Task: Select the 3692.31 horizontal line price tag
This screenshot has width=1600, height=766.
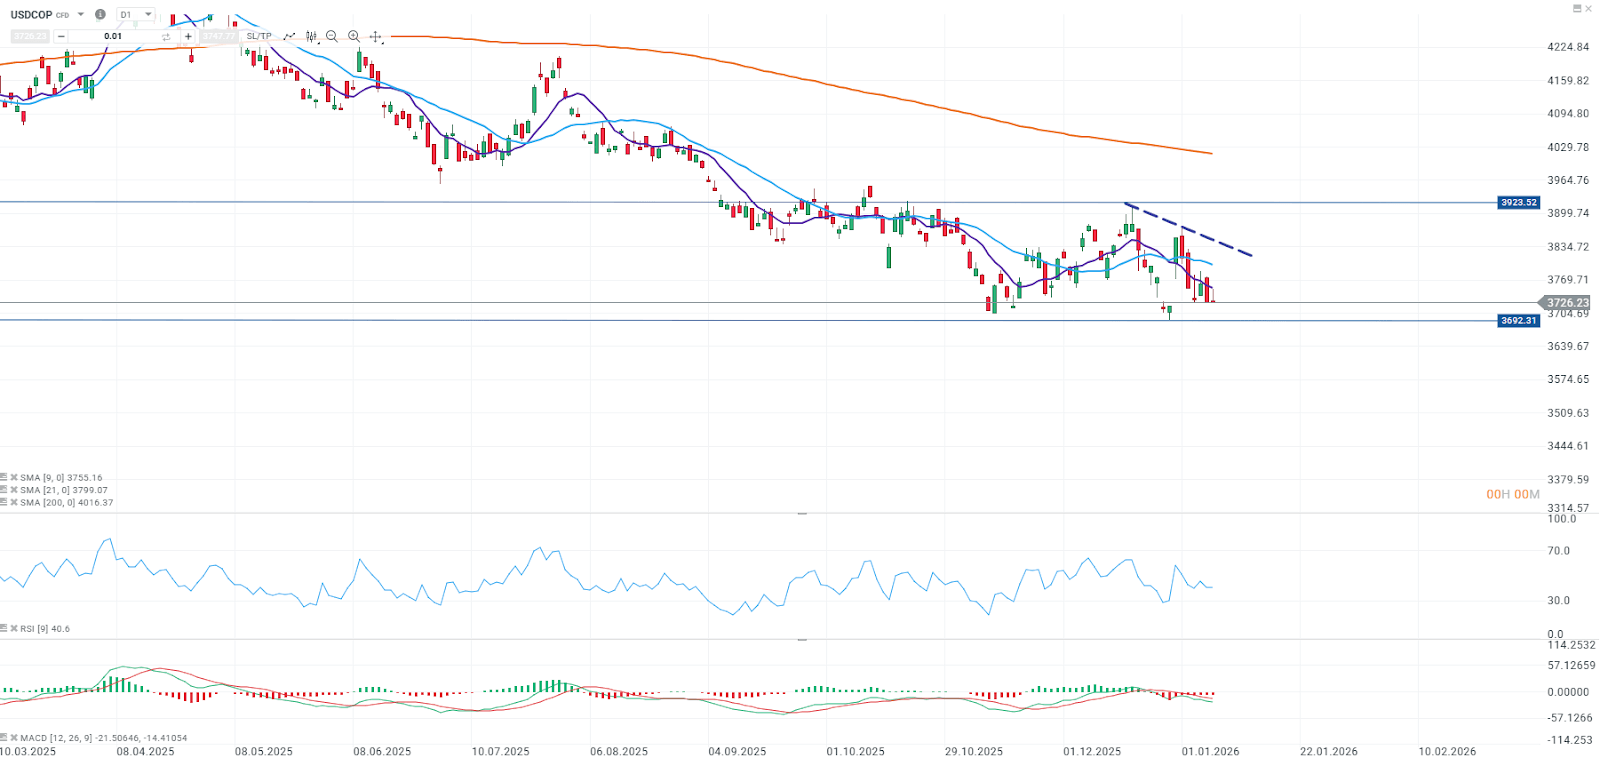Action: coord(1518,320)
